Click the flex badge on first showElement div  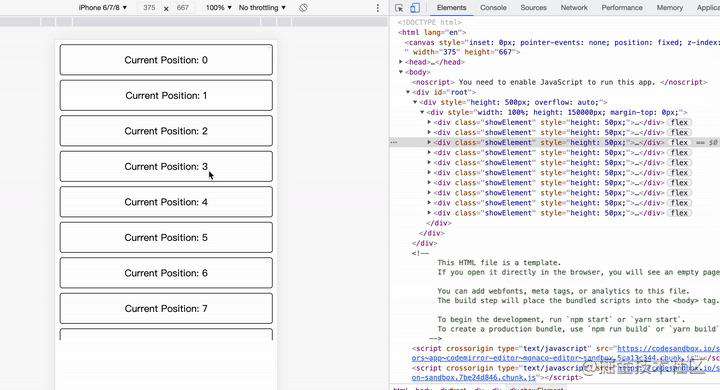coord(679,123)
